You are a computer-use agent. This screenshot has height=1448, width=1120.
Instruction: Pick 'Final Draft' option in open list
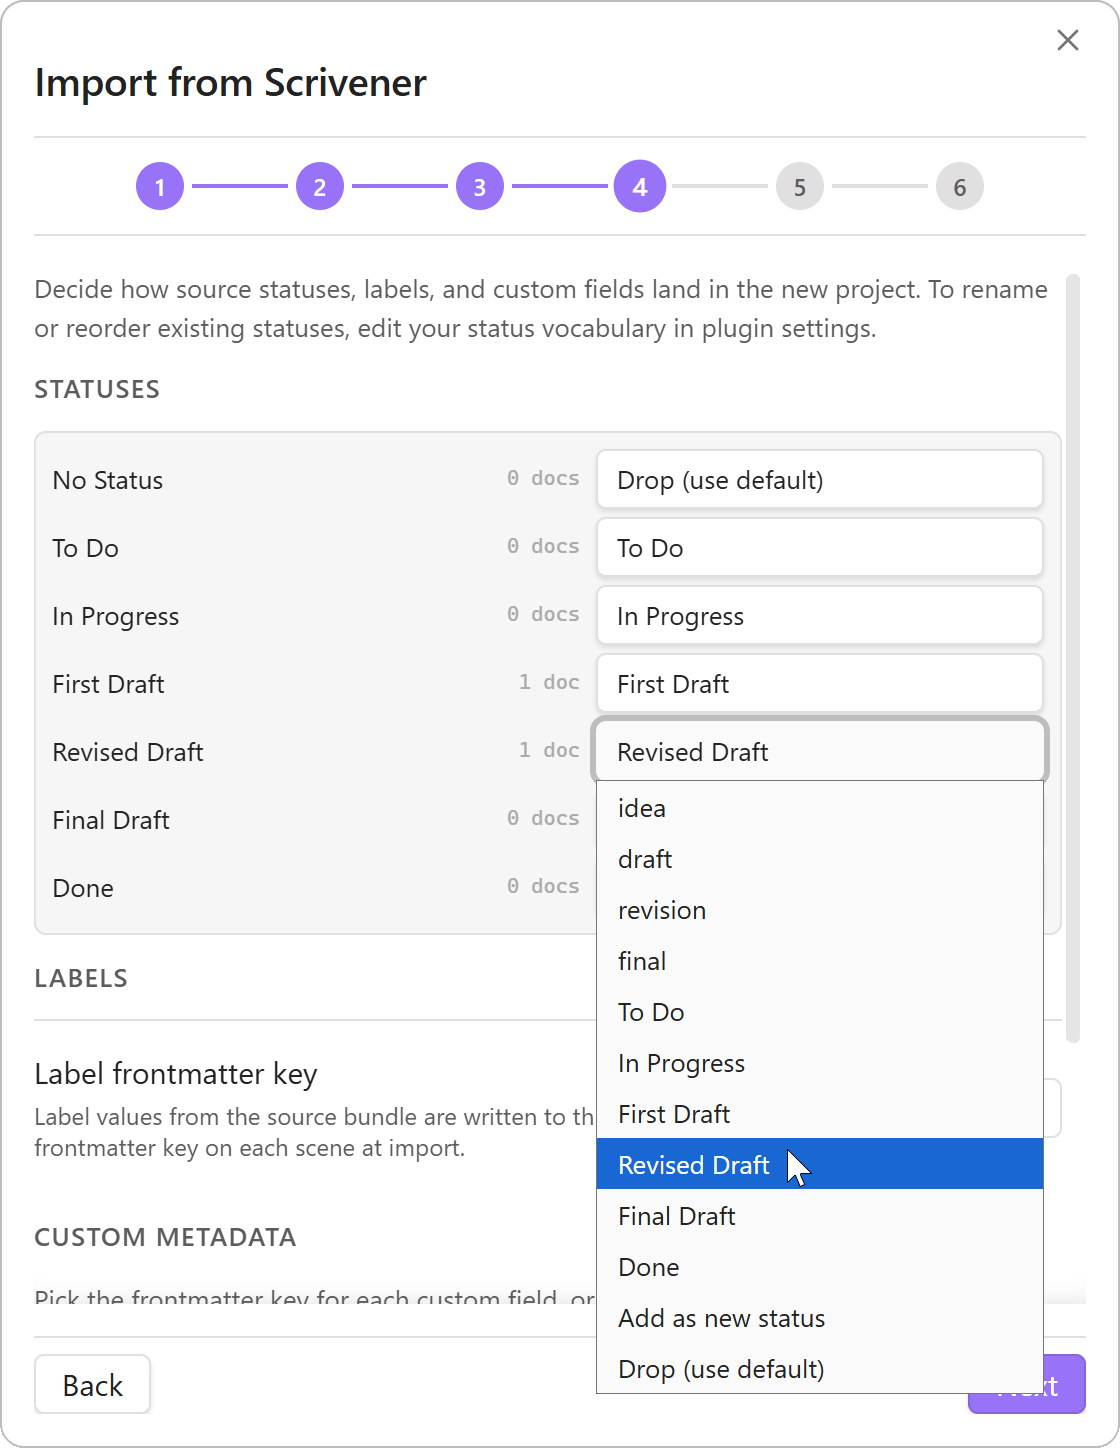click(820, 1216)
